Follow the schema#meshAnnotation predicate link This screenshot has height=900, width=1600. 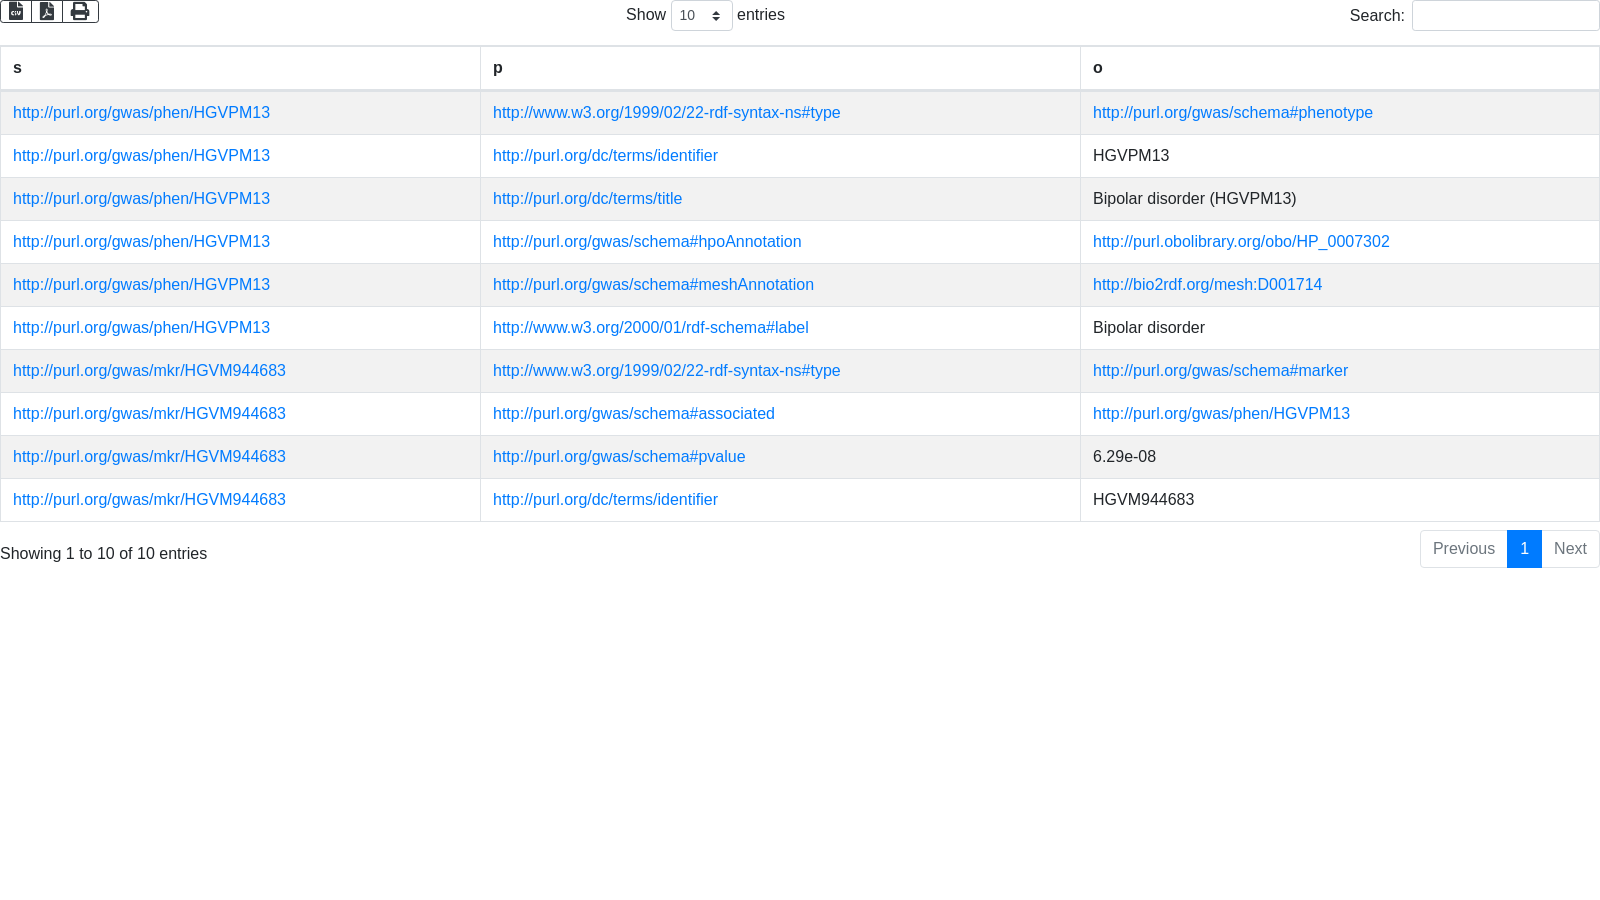[653, 285]
